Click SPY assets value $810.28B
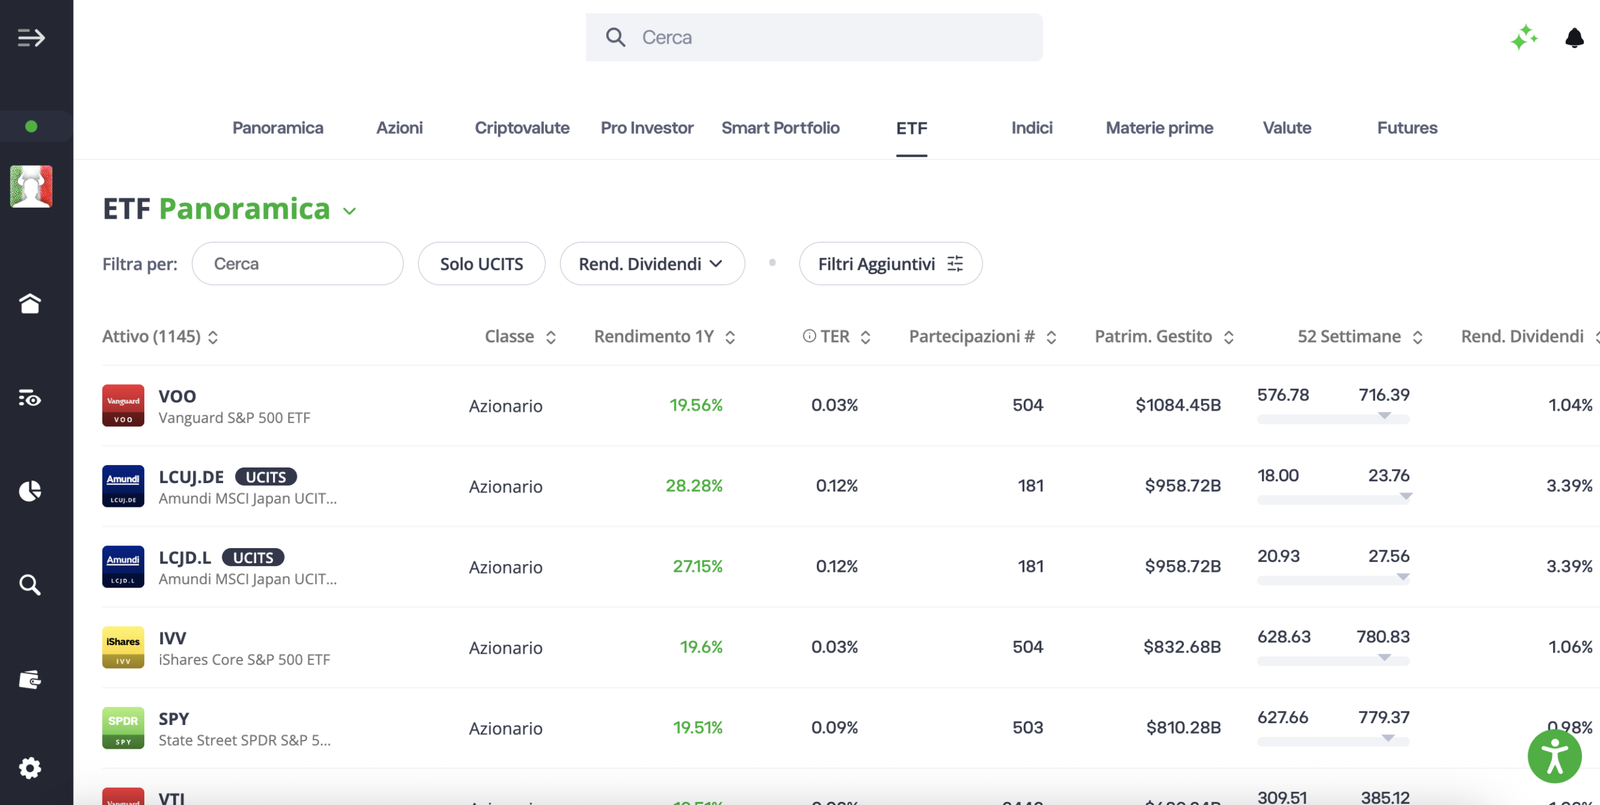The width and height of the screenshot is (1600, 805). click(x=1183, y=728)
